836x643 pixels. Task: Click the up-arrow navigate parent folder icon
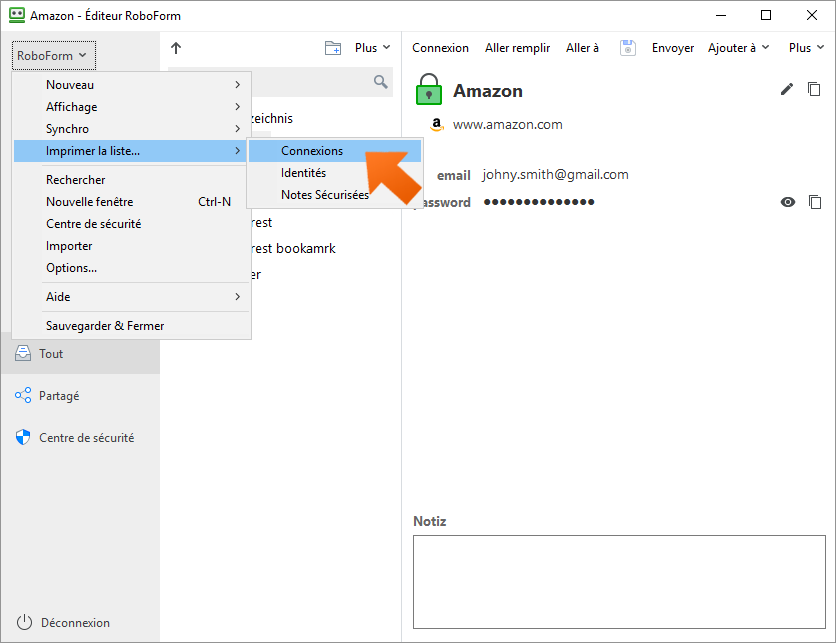click(x=176, y=48)
